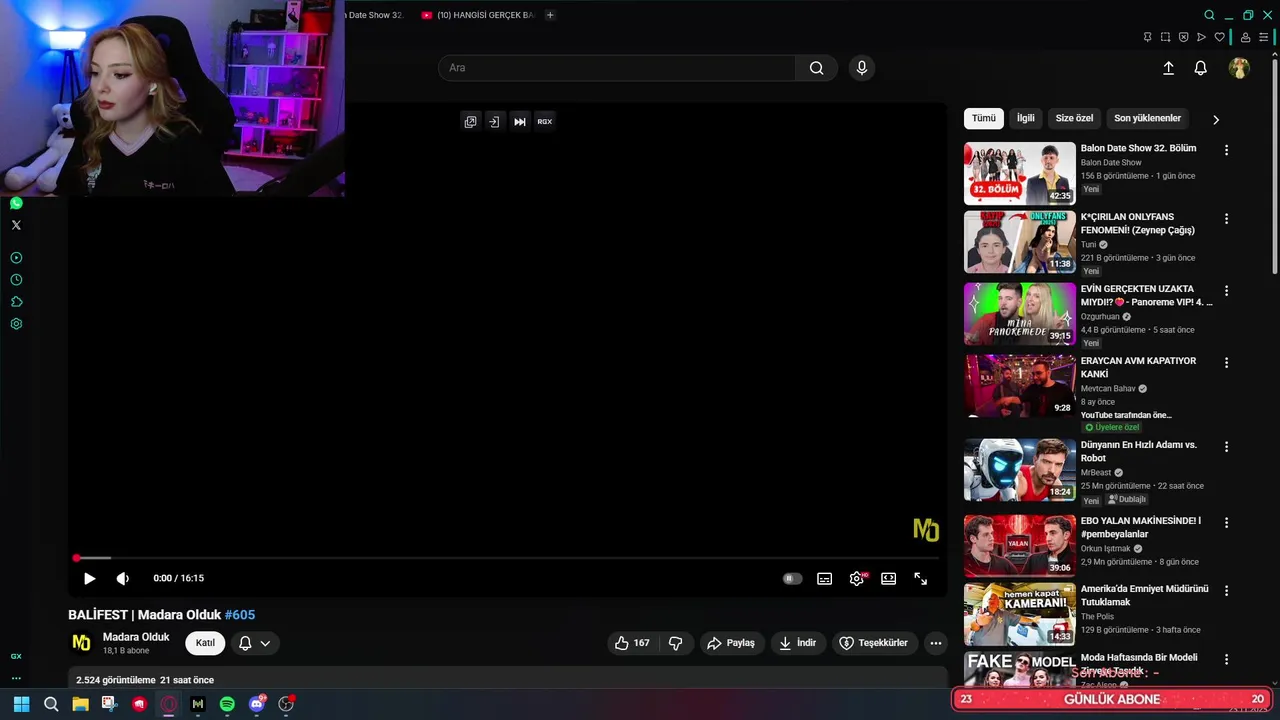
Task: Select the Son yüklenenler chip
Action: tap(1147, 118)
